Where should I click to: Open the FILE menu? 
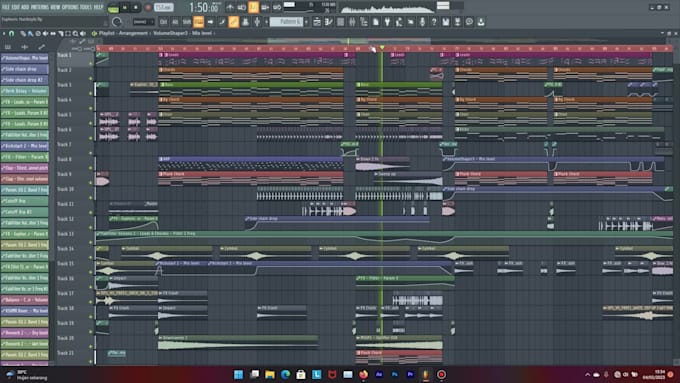point(6,7)
